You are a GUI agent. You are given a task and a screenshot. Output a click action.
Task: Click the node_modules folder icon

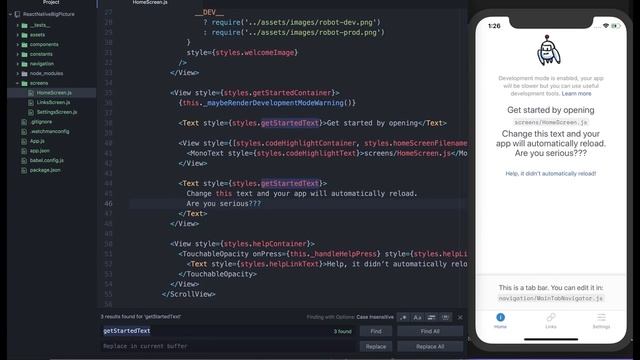24,74
